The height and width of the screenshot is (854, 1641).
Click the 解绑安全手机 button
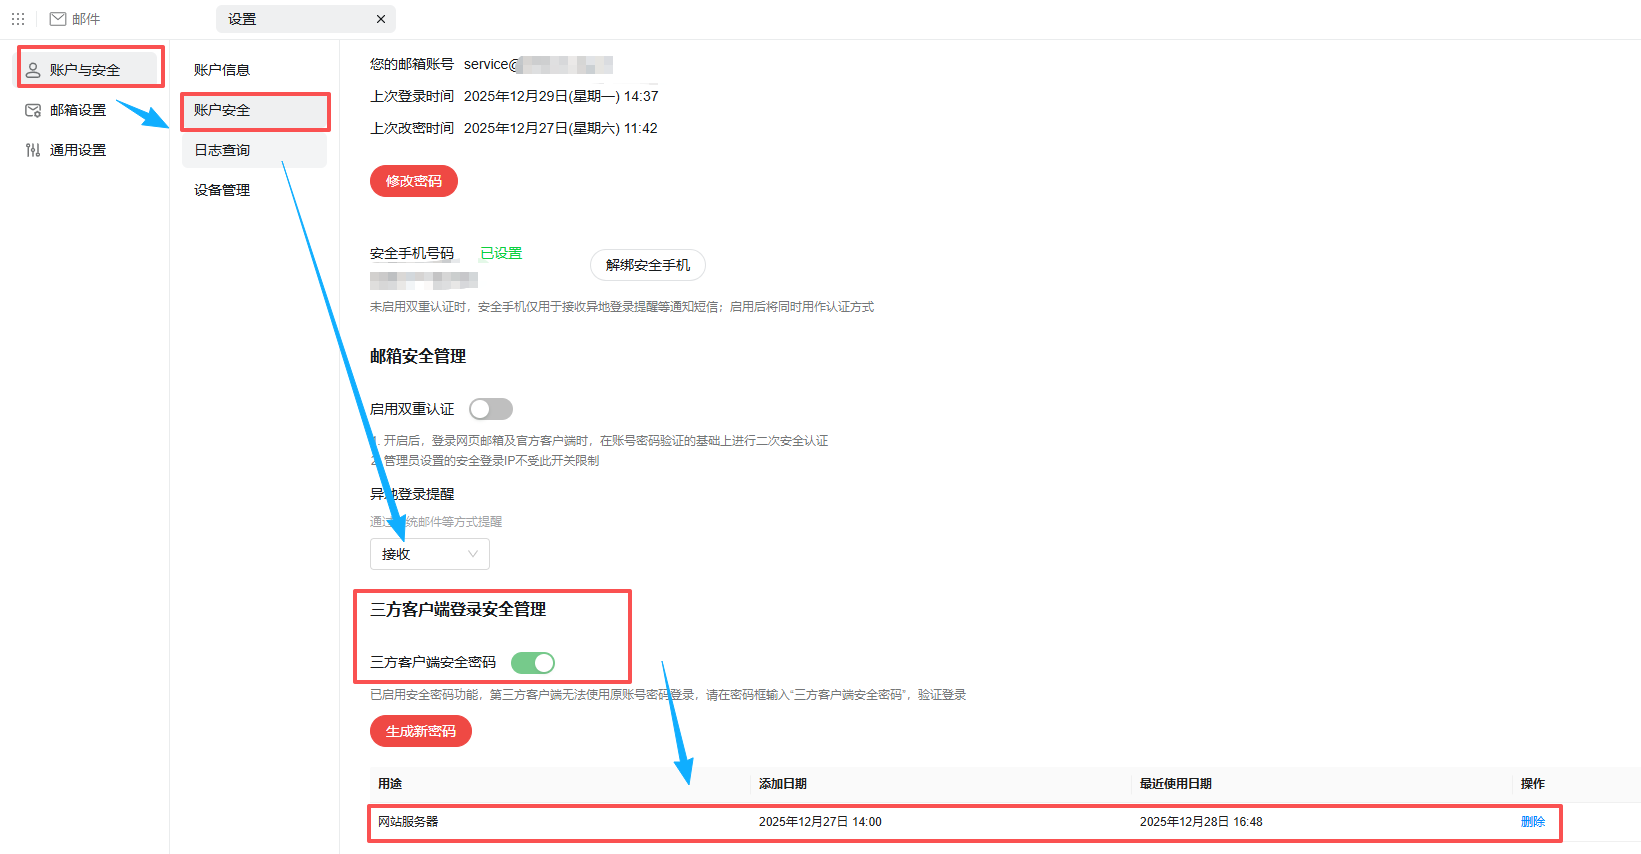(648, 265)
